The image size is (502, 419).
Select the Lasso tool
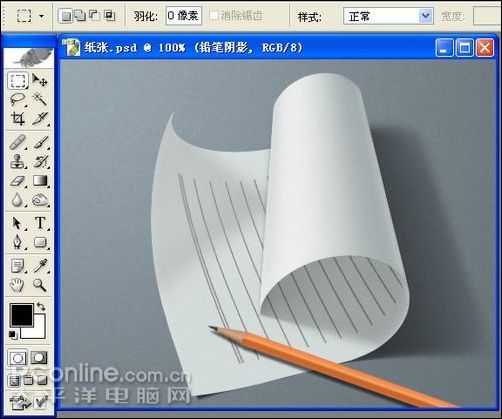[18, 99]
